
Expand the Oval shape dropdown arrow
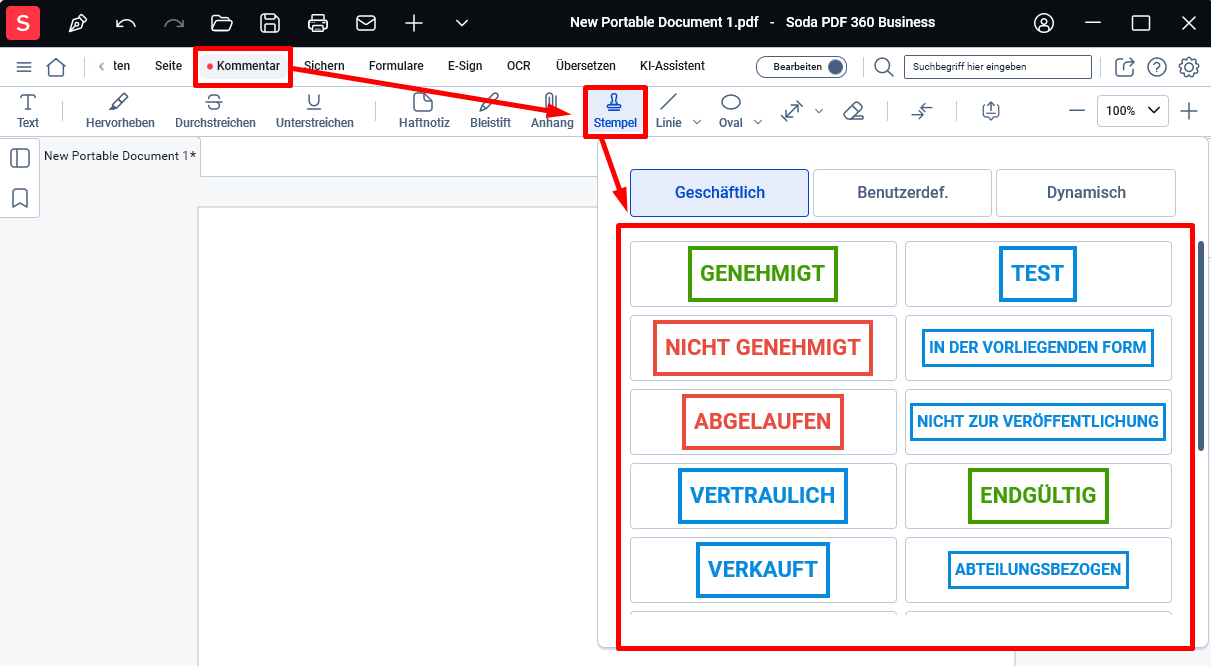coord(758,122)
